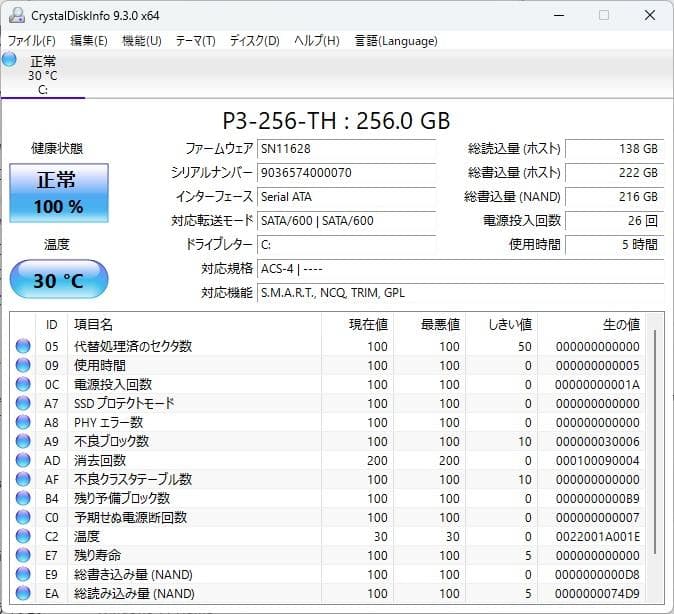Click the transfer mode field SATA/600 | SATA/600
This screenshot has width=674, height=614.
pyautogui.click(x=346, y=221)
